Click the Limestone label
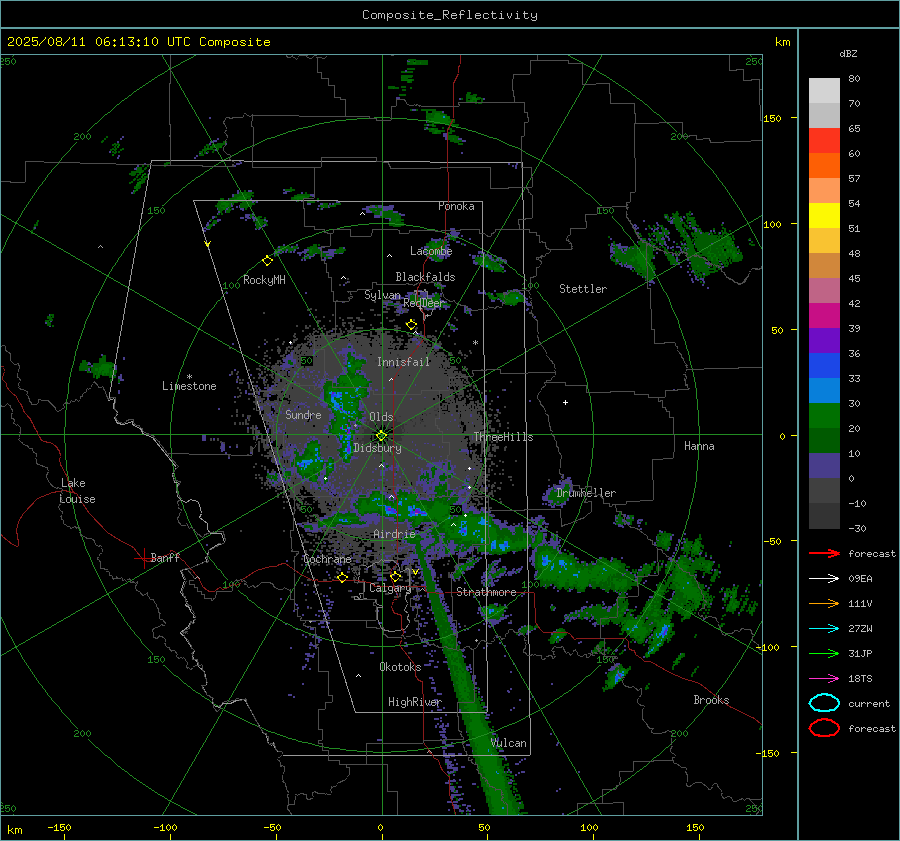The image size is (900, 841). click(189, 386)
